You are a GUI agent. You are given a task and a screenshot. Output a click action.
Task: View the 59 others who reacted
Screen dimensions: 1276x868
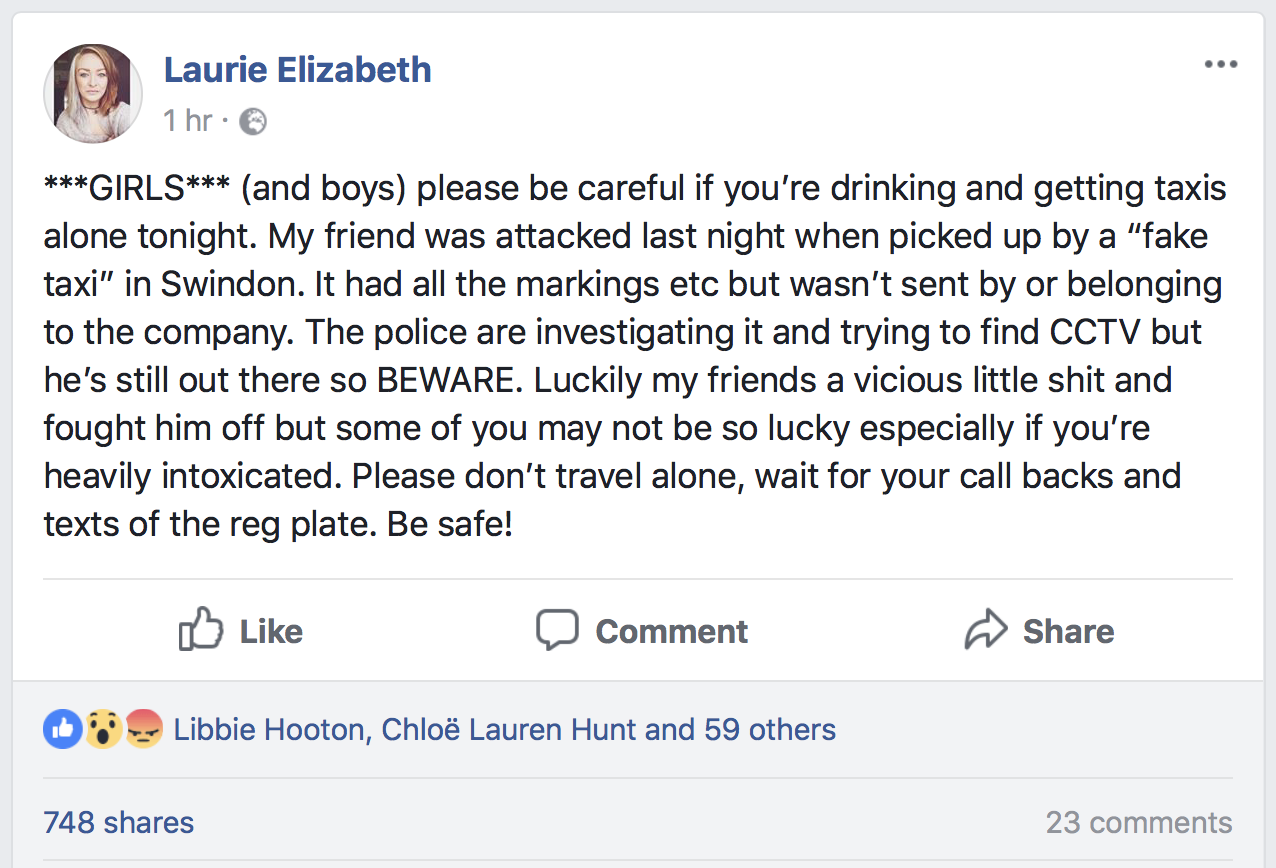[770, 730]
